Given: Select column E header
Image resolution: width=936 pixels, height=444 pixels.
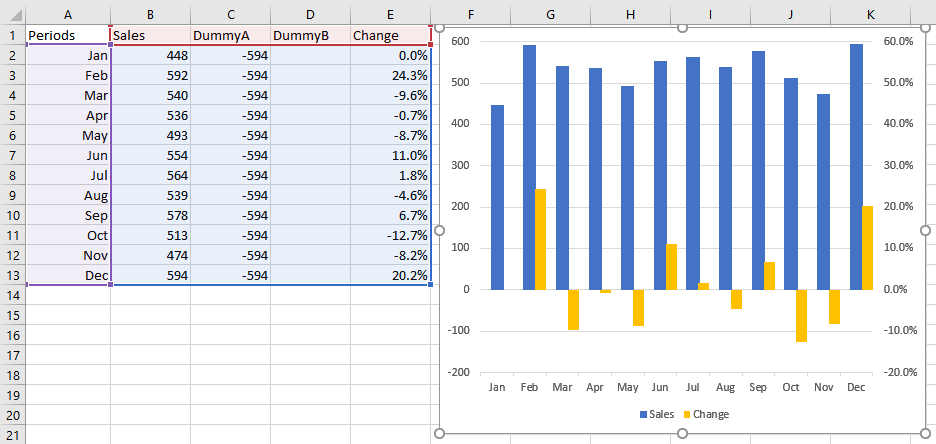Looking at the screenshot, I should (390, 13).
